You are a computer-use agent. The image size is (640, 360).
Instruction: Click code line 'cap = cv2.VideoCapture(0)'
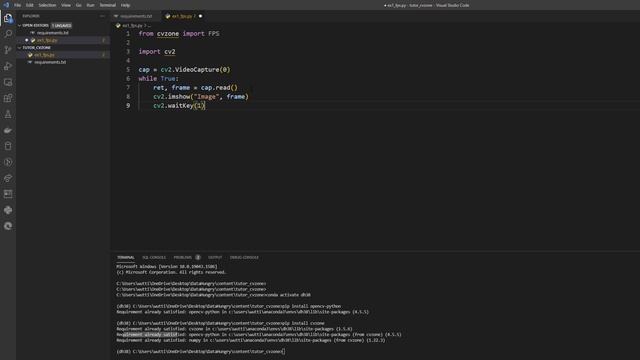[x=184, y=70]
